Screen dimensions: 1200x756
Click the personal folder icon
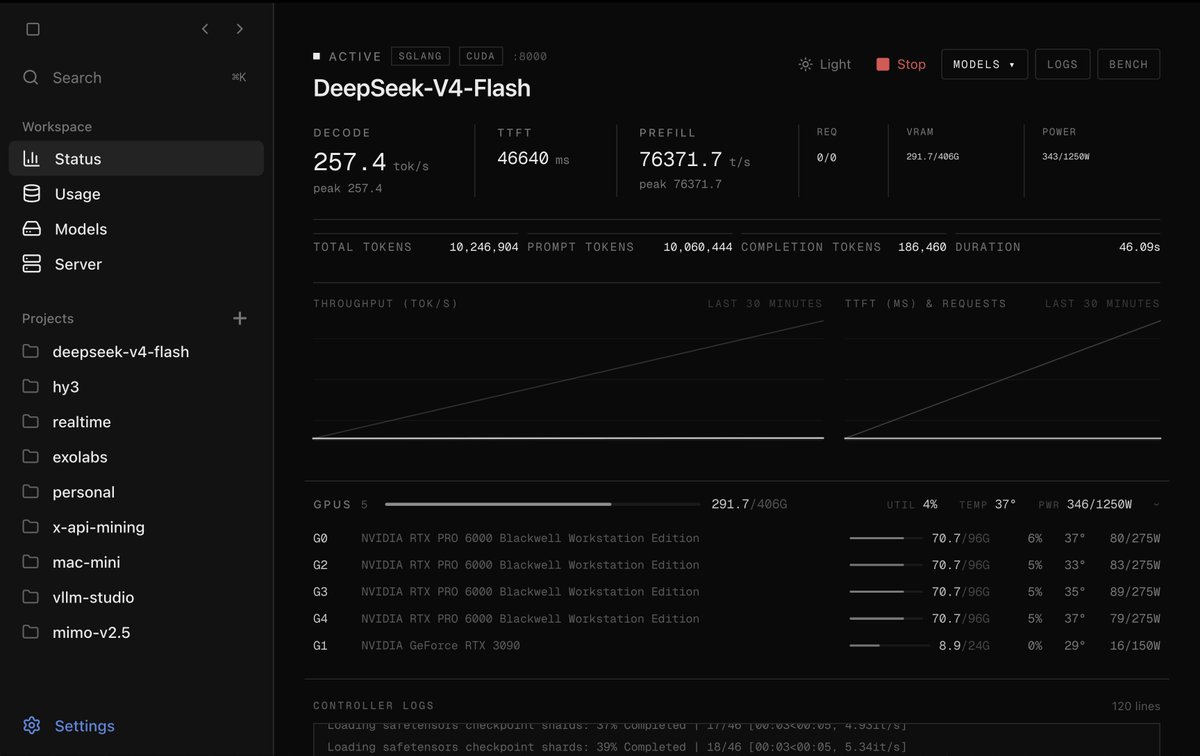31,491
